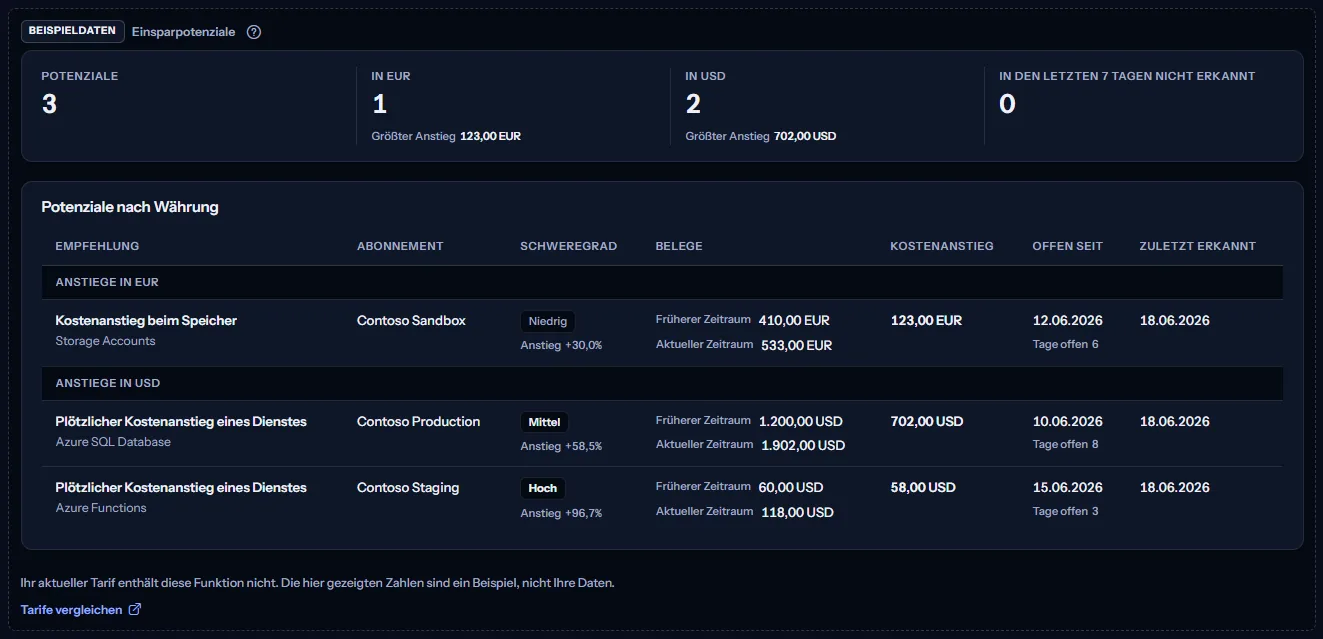Screen dimensions: 1323x639
Task: Select the Hoch severity badge
Action: coord(543,488)
